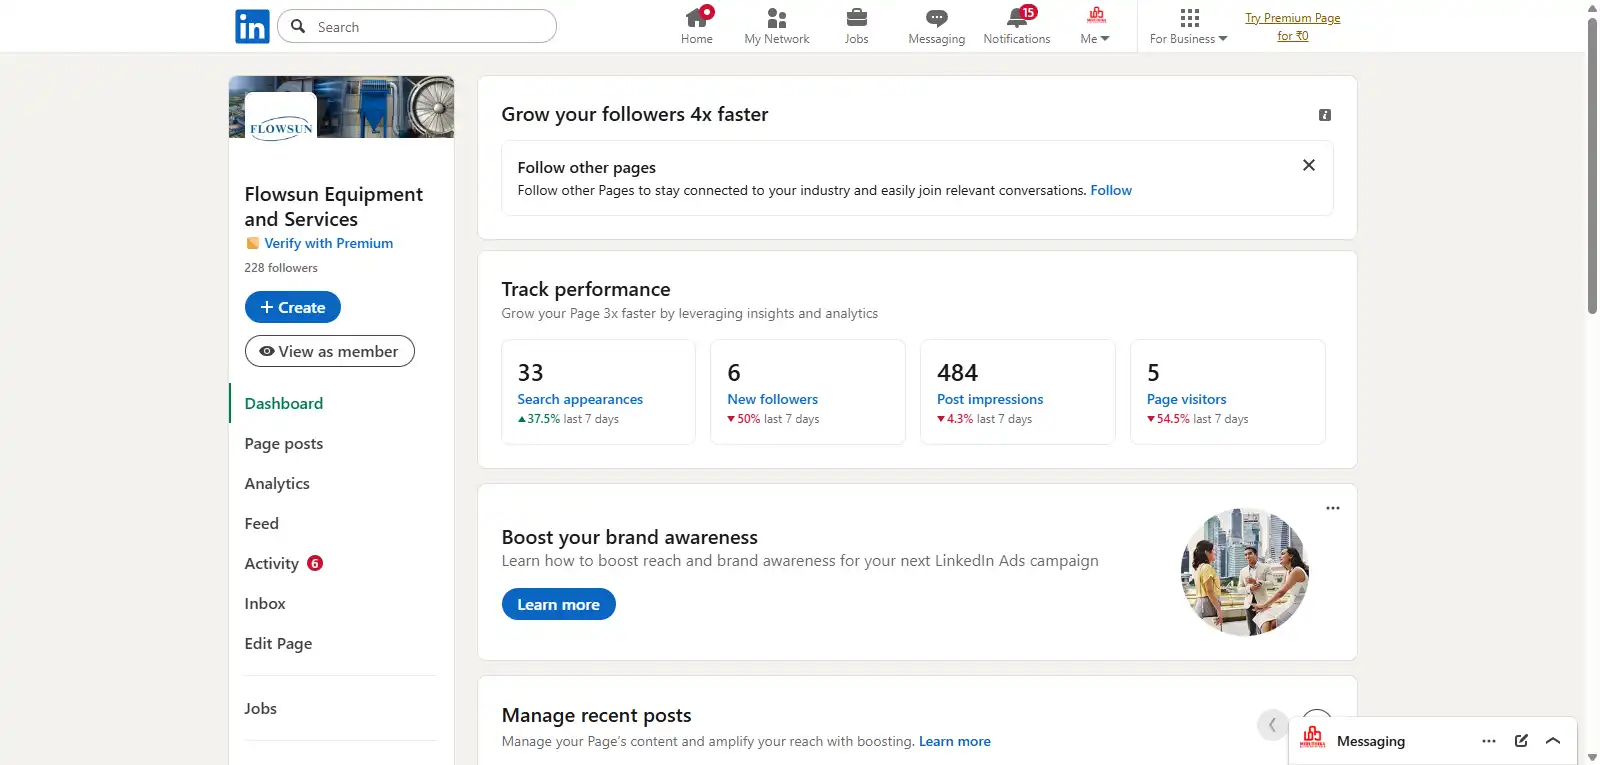
Task: Click the page vertical scrollbar
Action: (x=1592, y=165)
